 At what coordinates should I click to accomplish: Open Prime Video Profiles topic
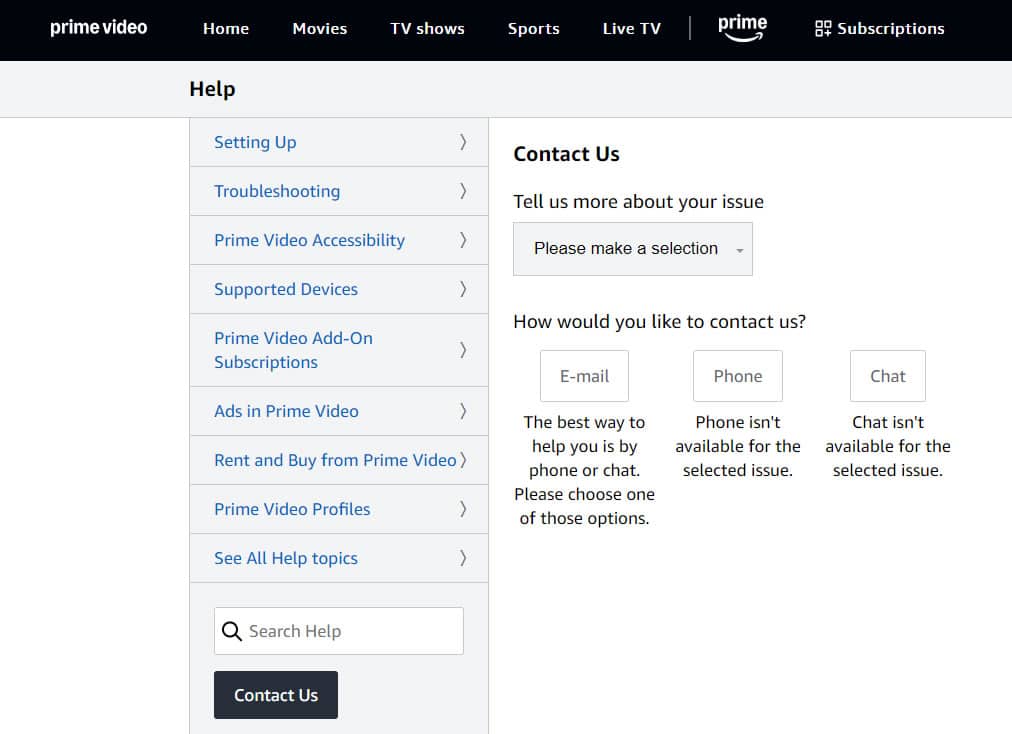pyautogui.click(x=339, y=509)
